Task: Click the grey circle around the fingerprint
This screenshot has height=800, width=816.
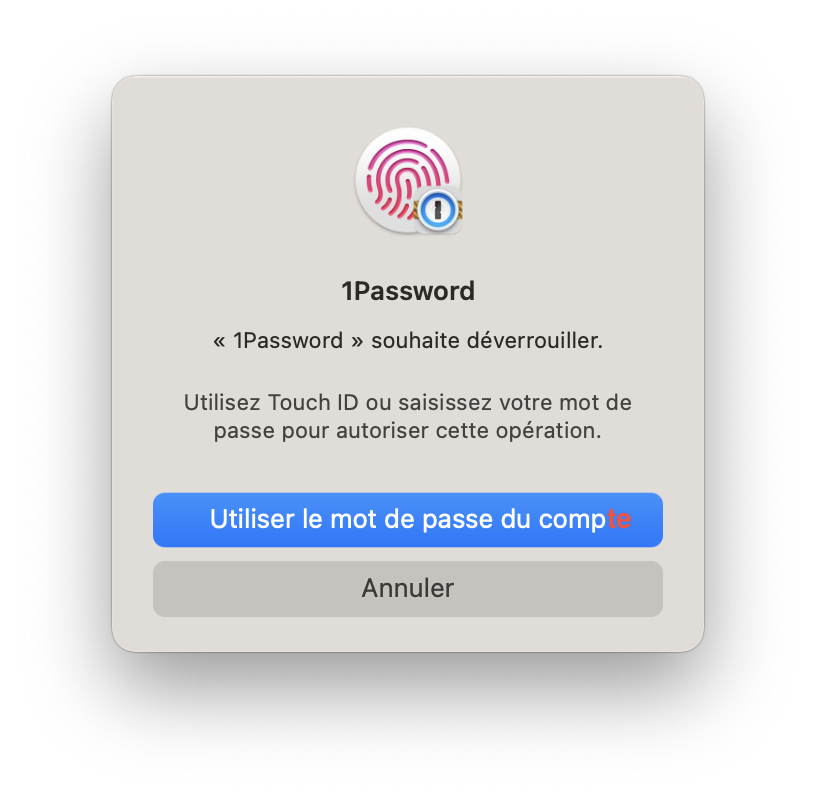Action: tap(408, 180)
